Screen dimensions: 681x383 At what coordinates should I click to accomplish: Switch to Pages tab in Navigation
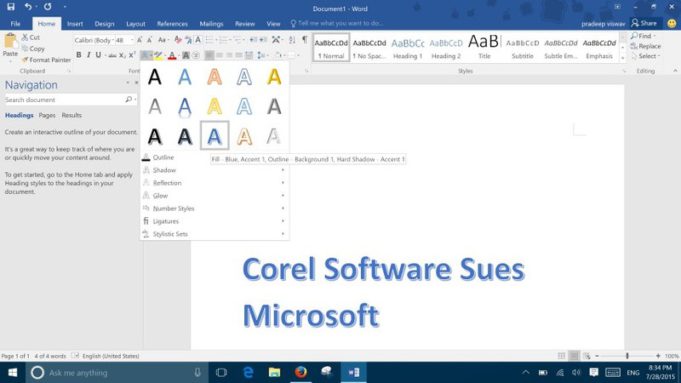tap(47, 115)
